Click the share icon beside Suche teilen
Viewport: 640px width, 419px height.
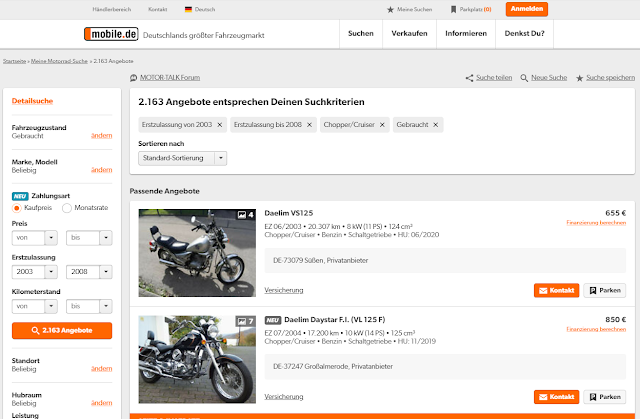[x=469, y=78]
